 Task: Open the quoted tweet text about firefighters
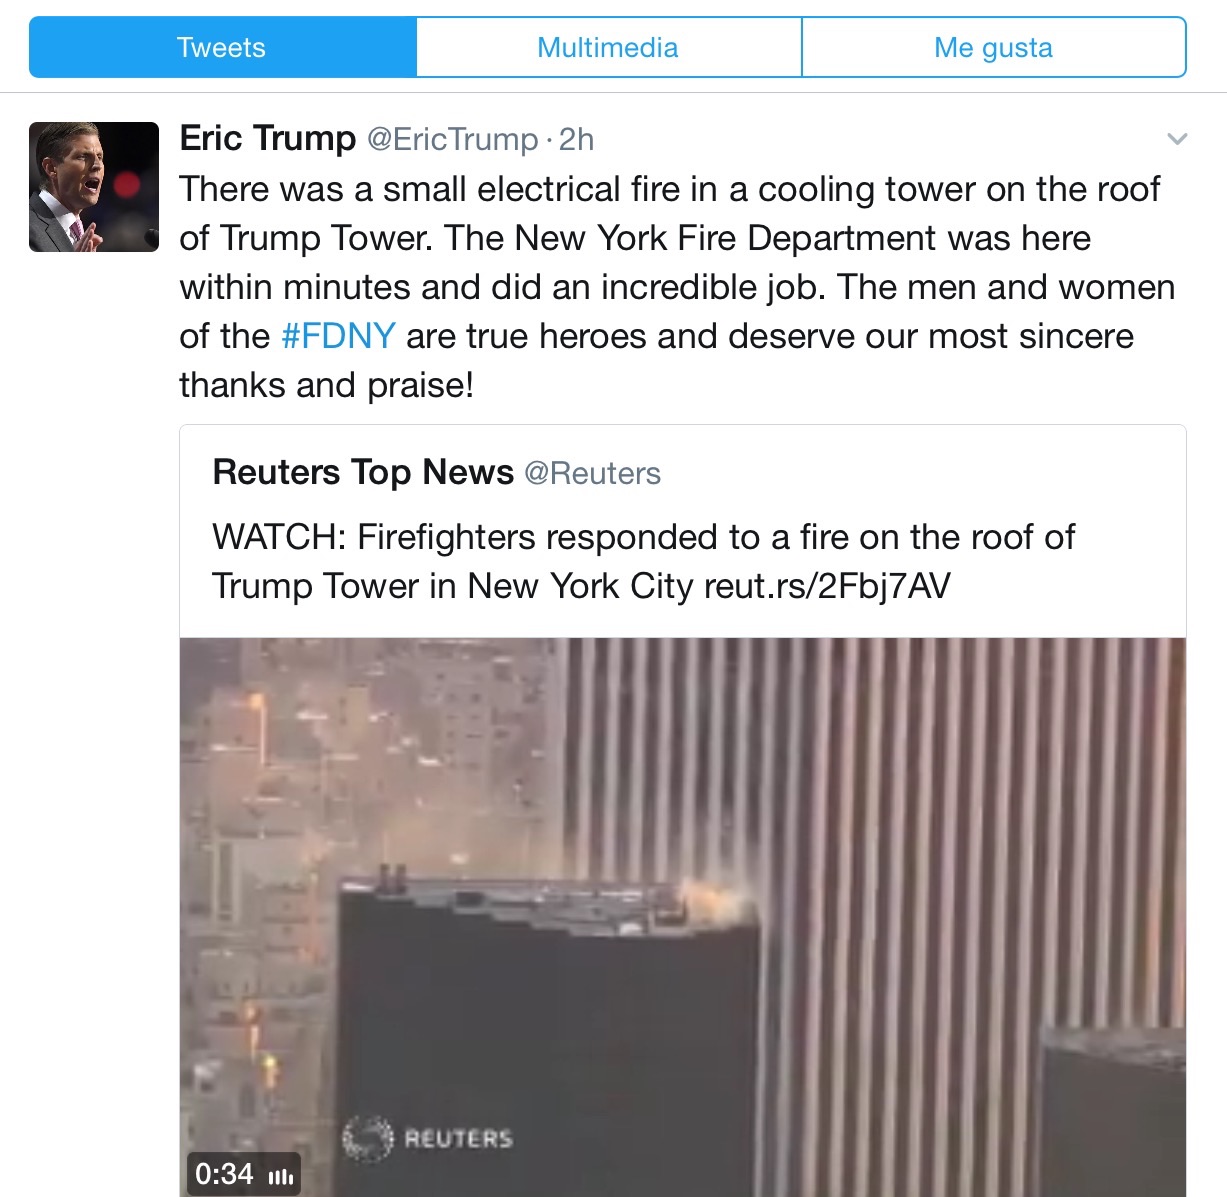643,561
